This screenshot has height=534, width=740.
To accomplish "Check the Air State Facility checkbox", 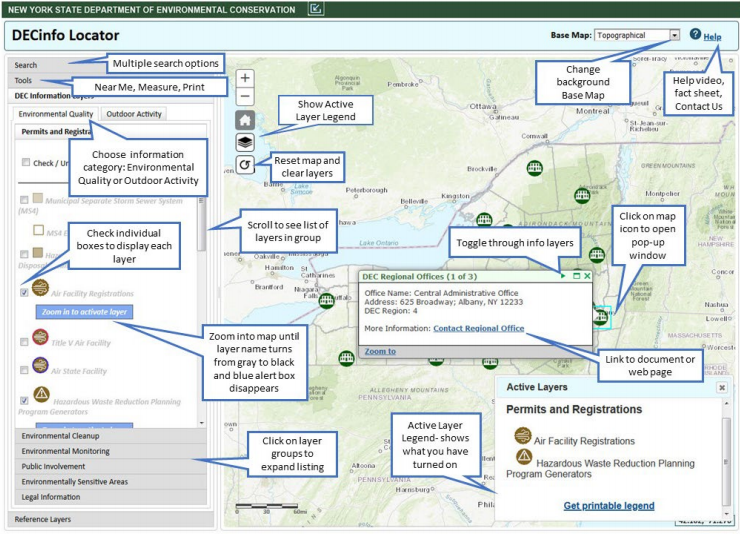I will pos(24,370).
